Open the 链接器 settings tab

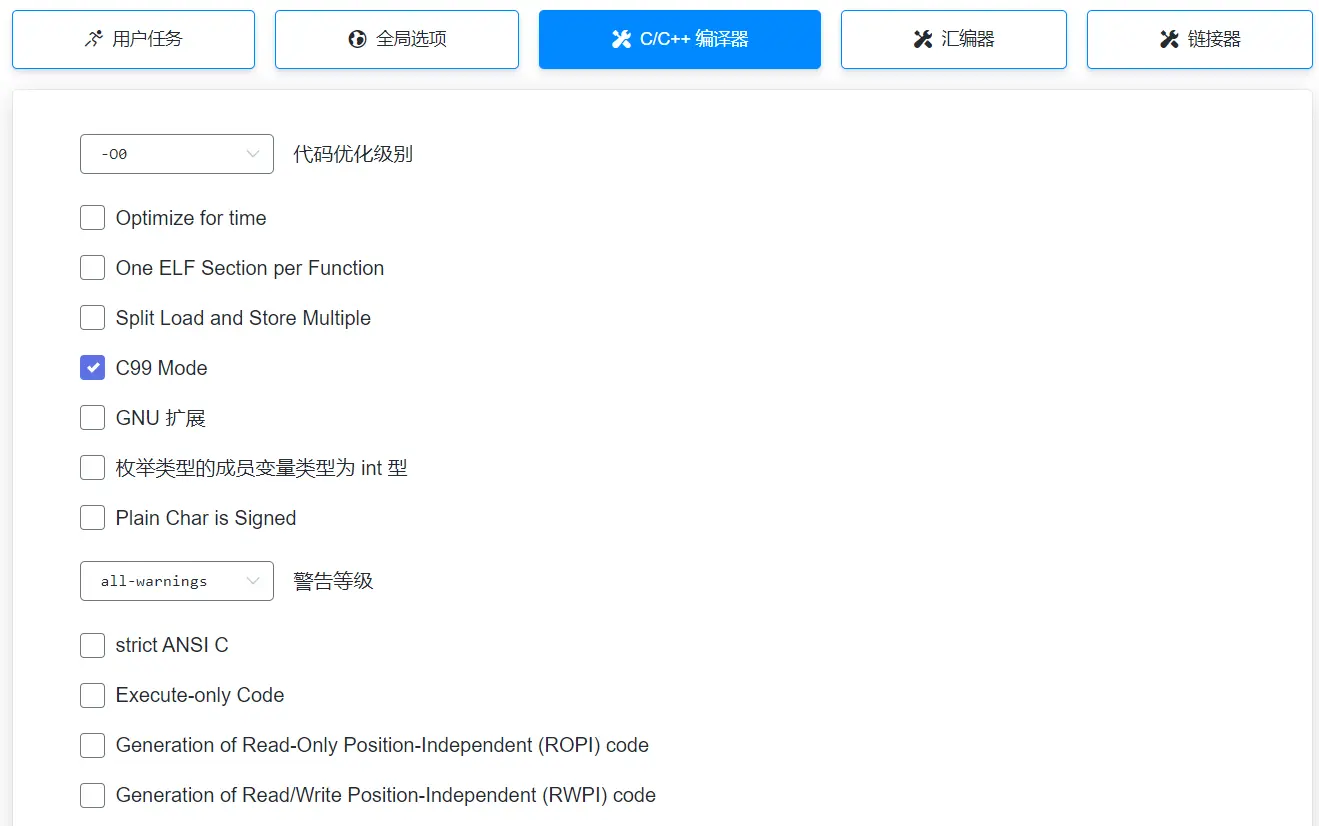pyautogui.click(x=1198, y=38)
